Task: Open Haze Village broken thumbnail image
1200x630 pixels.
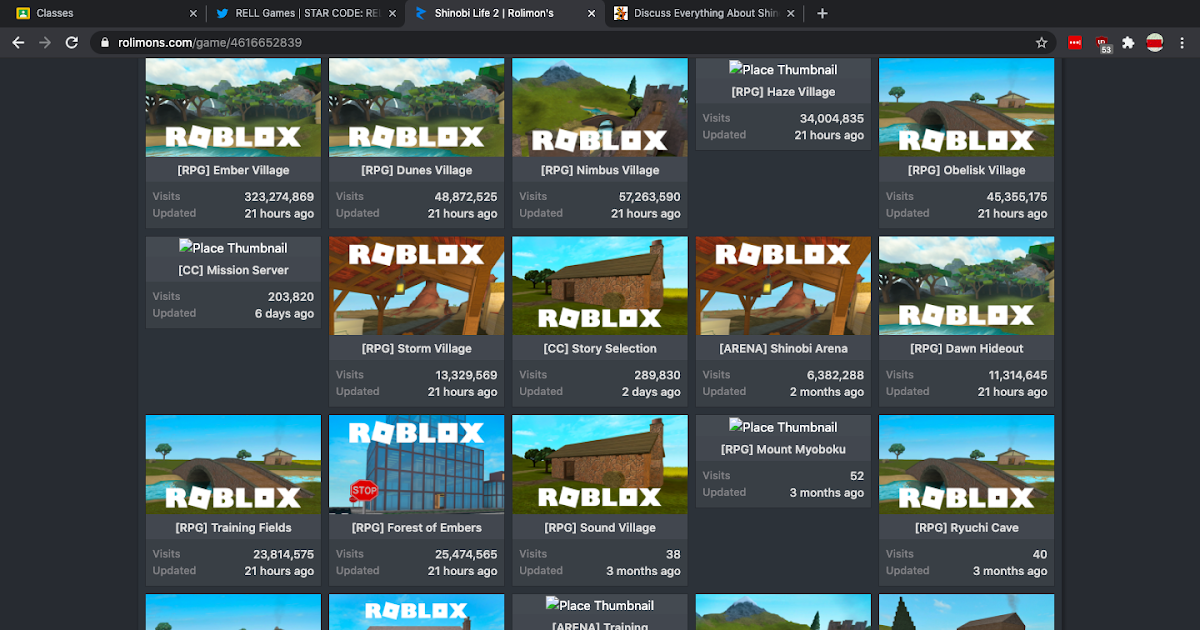Action: pos(783,69)
